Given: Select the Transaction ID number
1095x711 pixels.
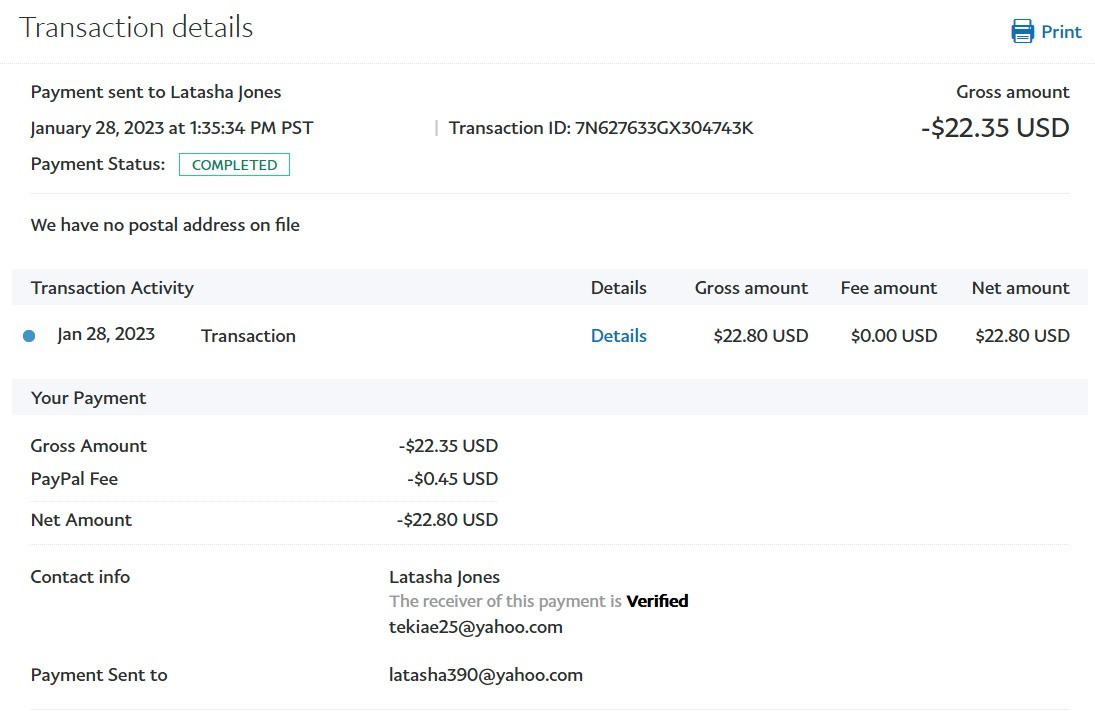Looking at the screenshot, I should [664, 128].
